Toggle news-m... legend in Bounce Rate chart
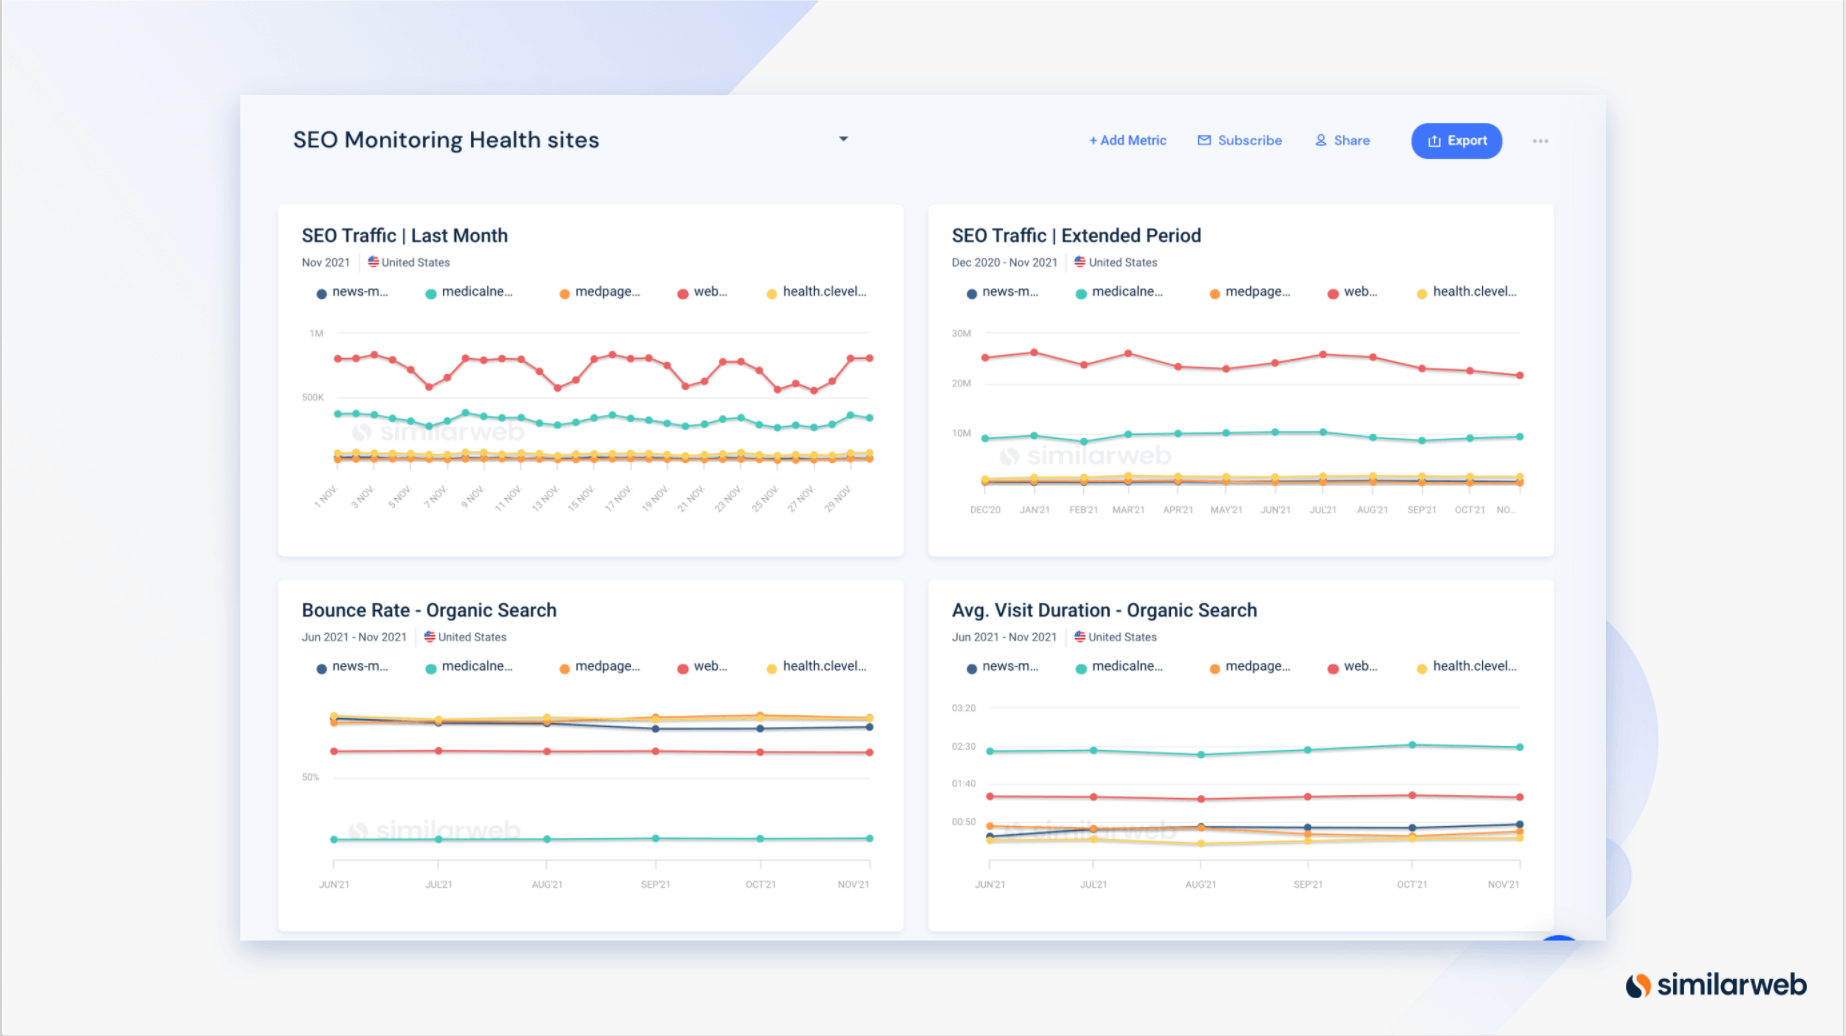 (x=352, y=667)
